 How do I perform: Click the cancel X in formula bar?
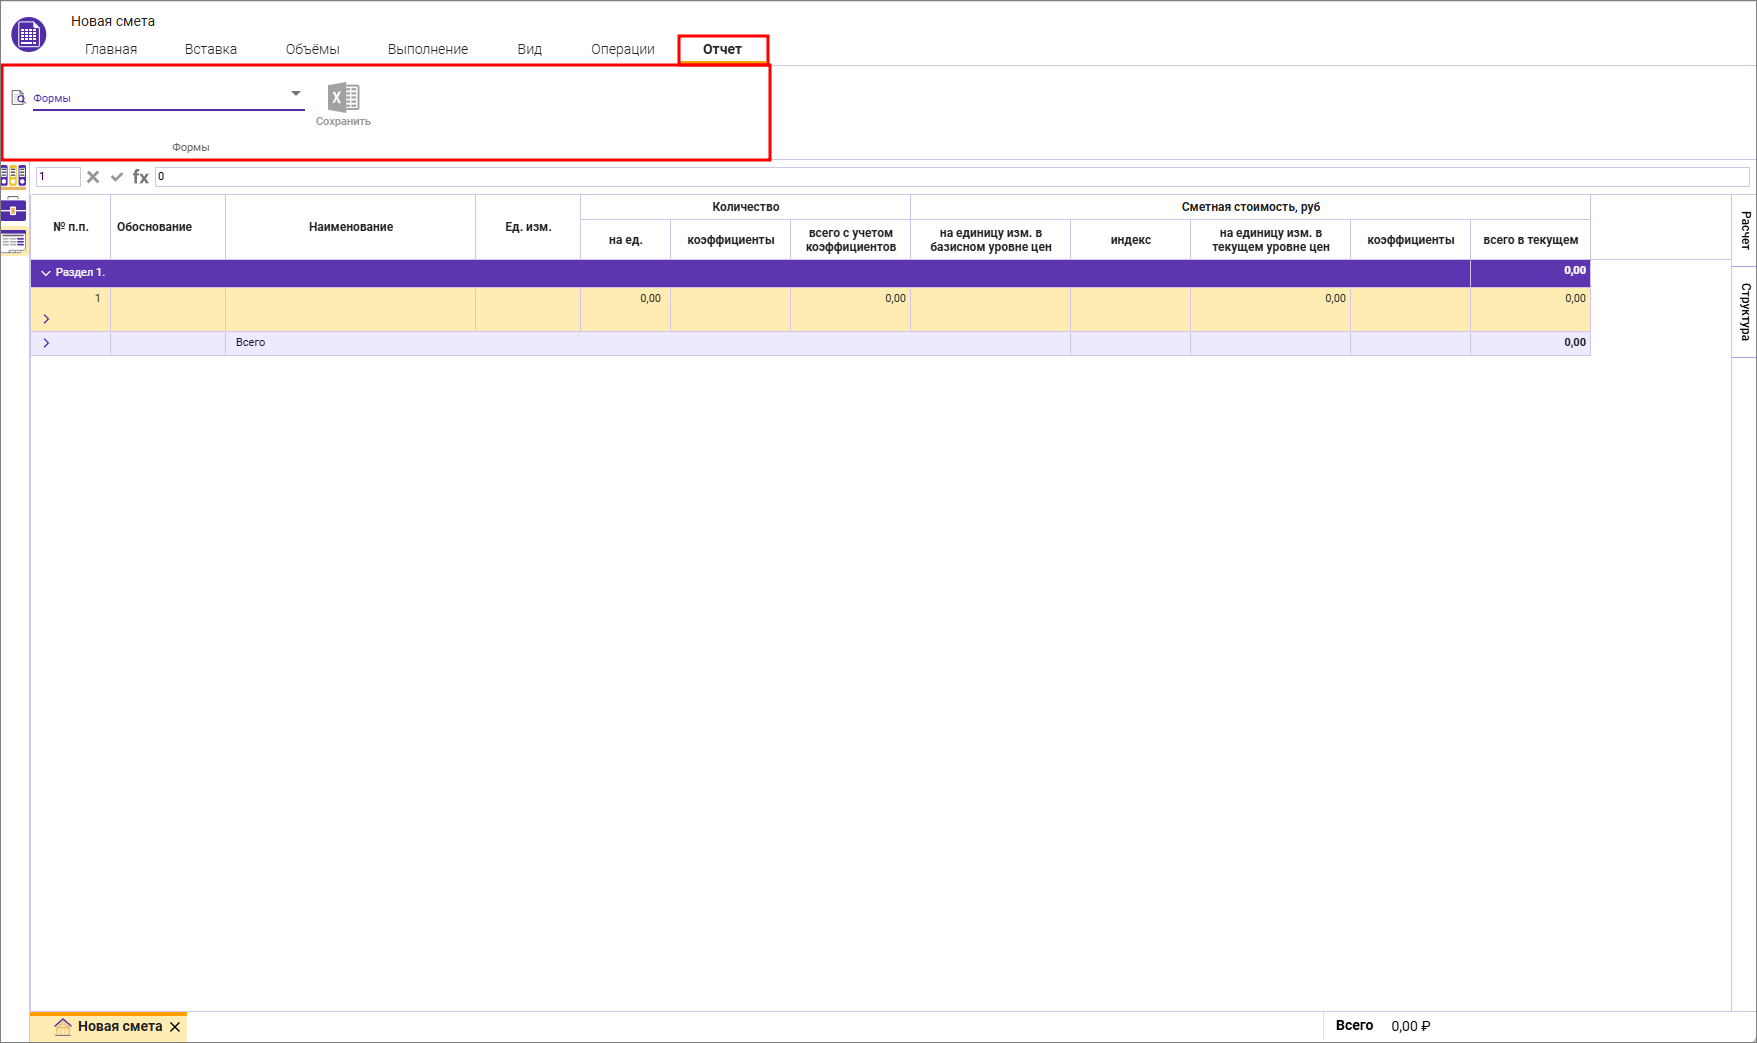[93, 177]
